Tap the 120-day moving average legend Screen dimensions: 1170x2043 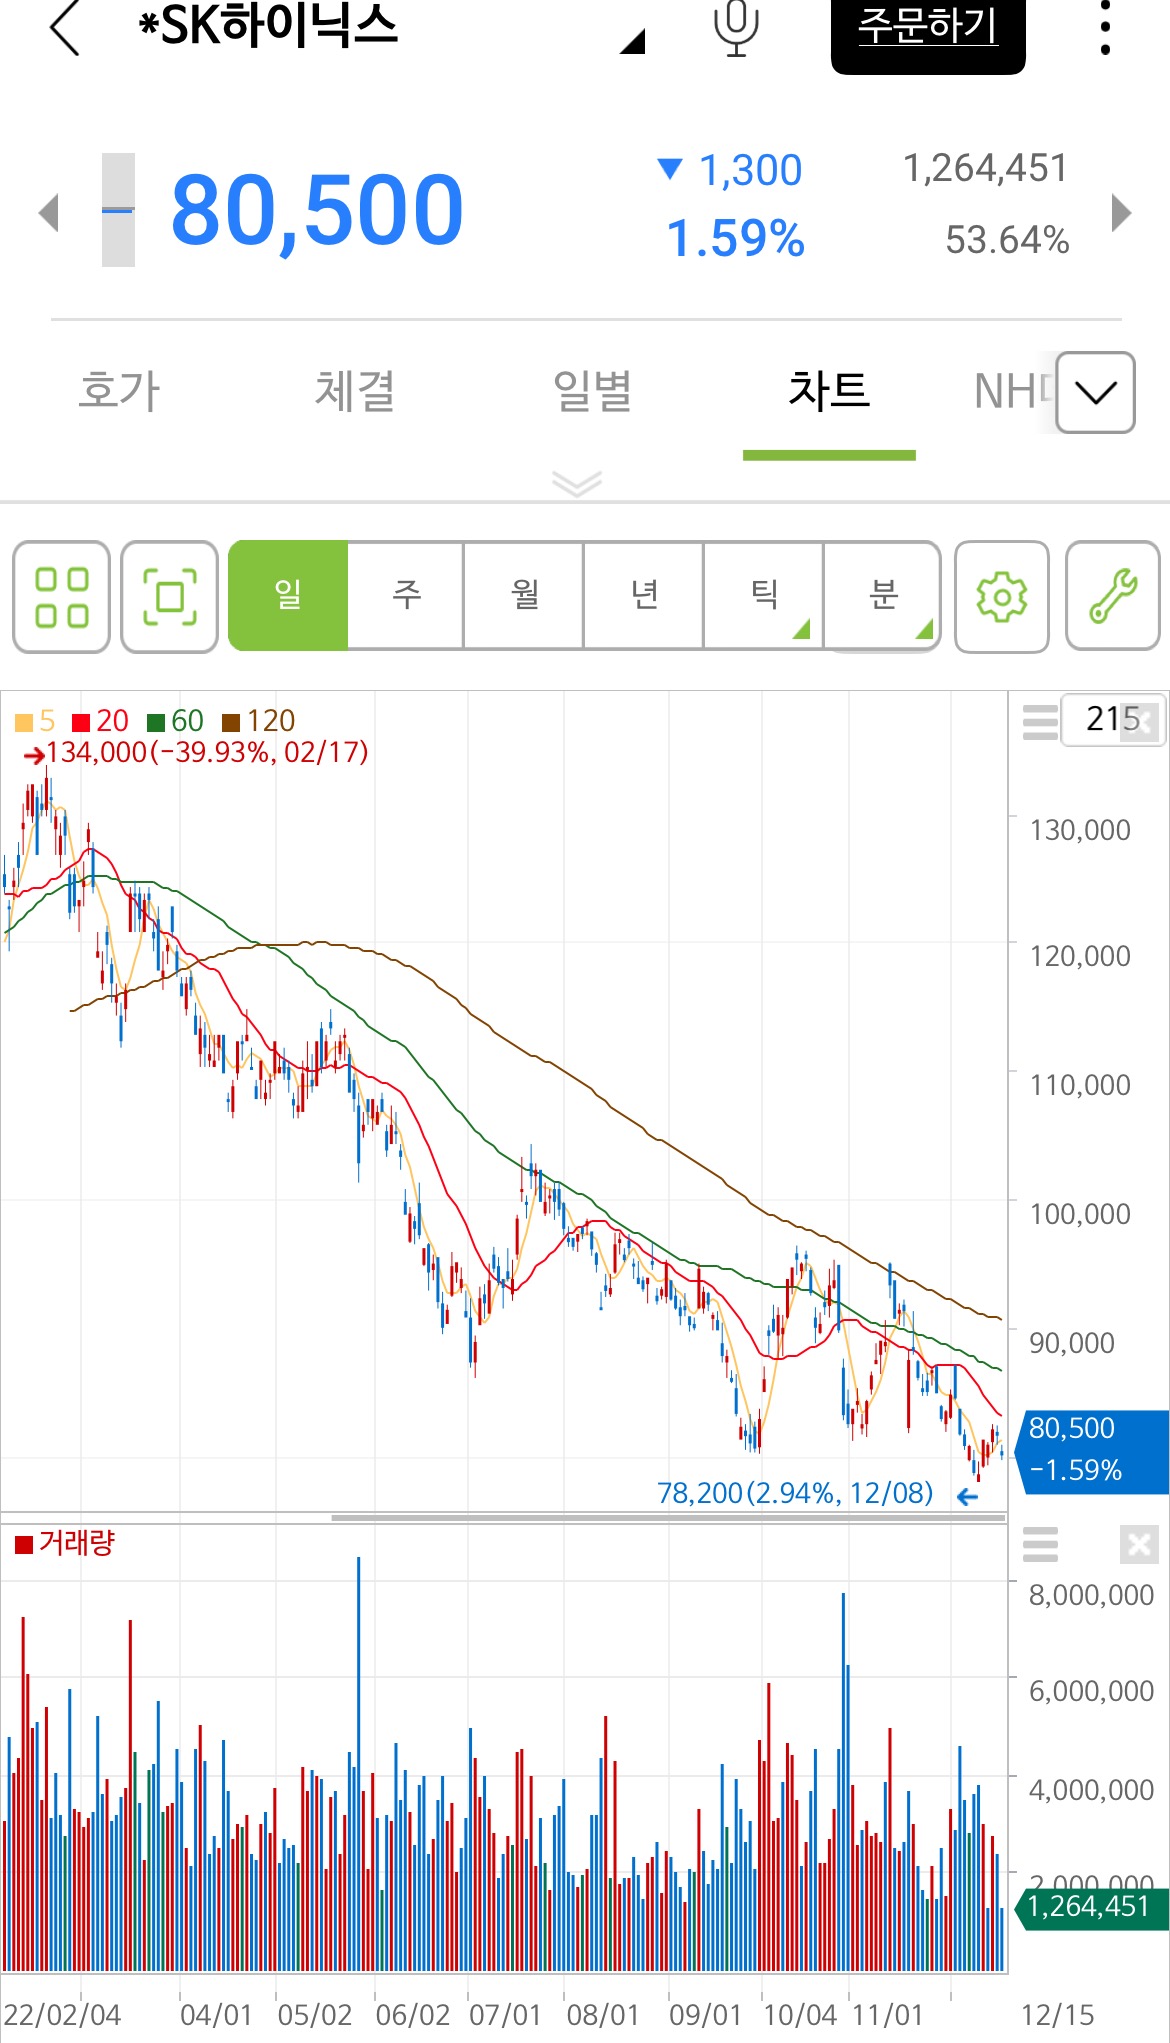point(259,721)
